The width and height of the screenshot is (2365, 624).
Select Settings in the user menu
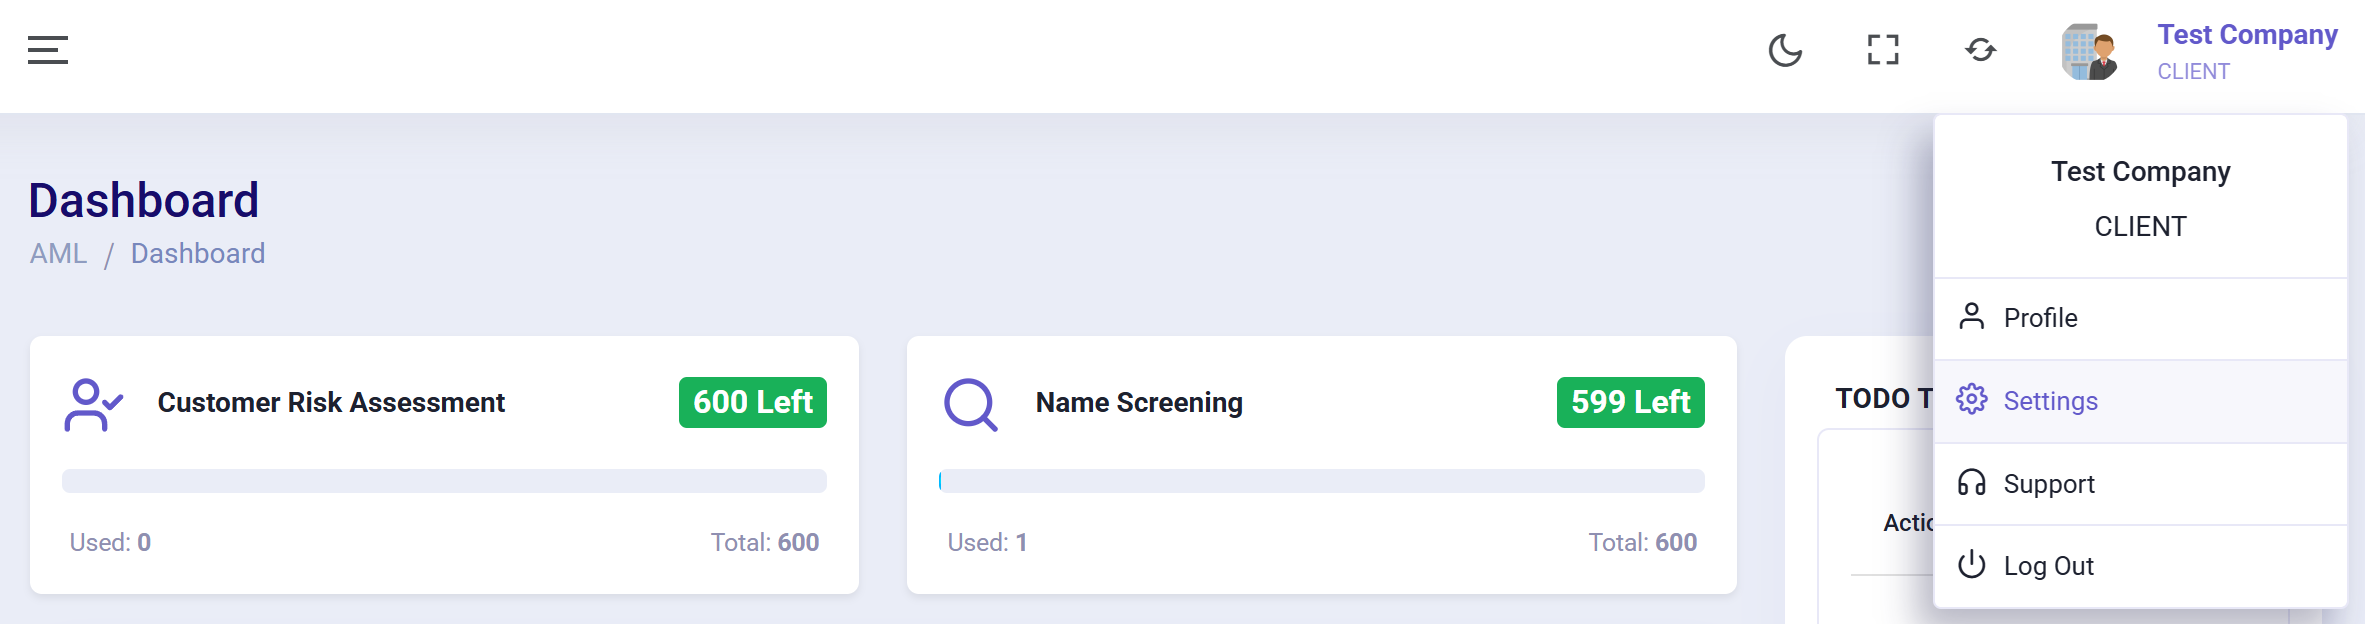pos(2141,401)
